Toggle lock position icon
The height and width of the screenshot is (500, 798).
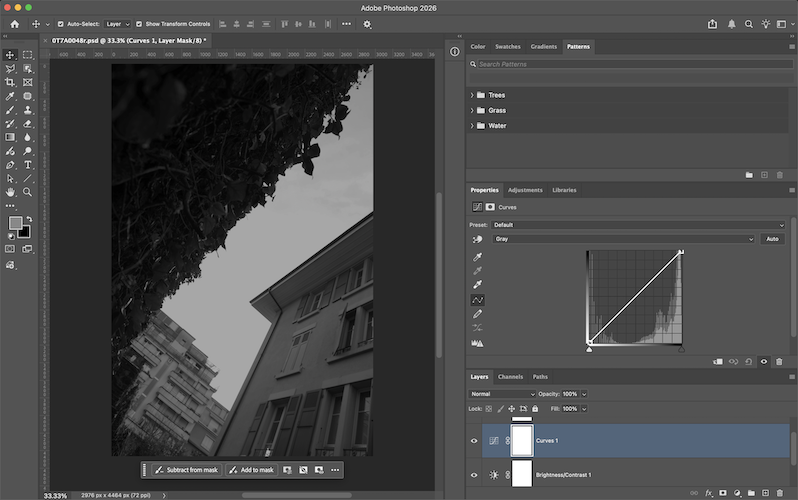coord(511,408)
